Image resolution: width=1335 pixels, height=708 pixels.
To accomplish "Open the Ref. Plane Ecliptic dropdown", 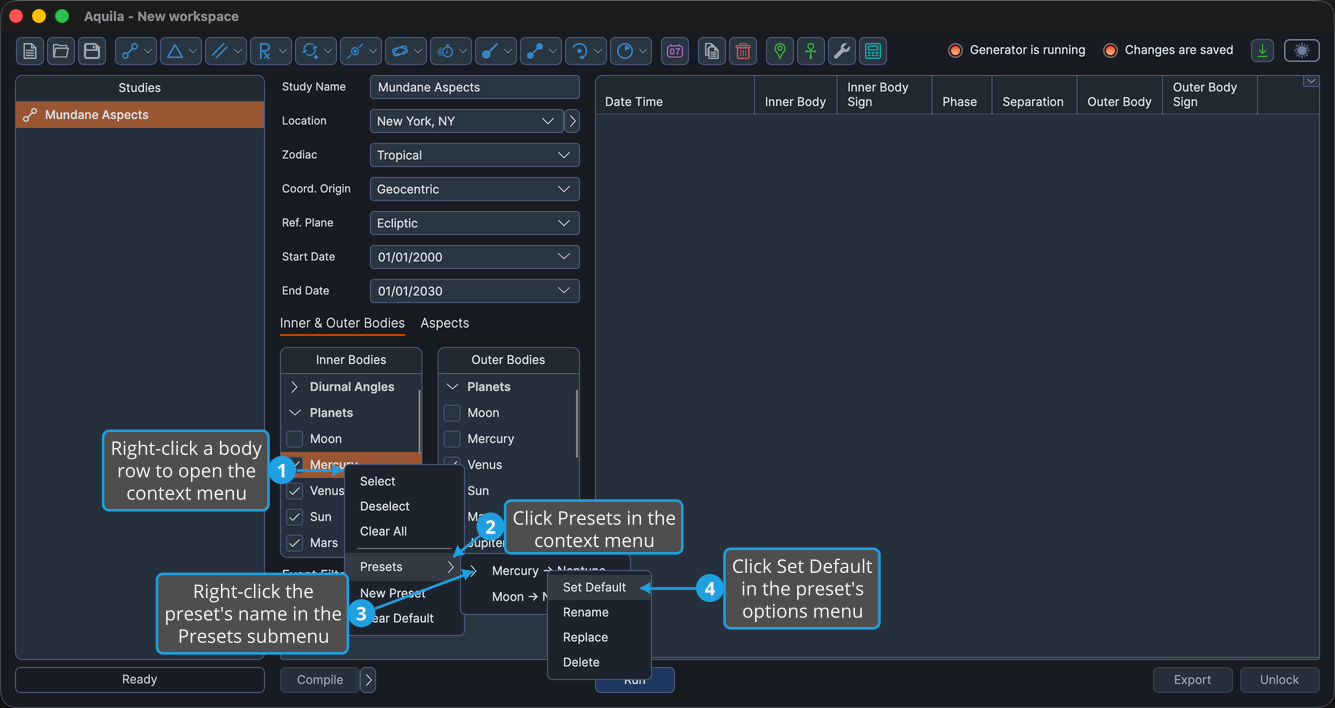I will (x=475, y=223).
